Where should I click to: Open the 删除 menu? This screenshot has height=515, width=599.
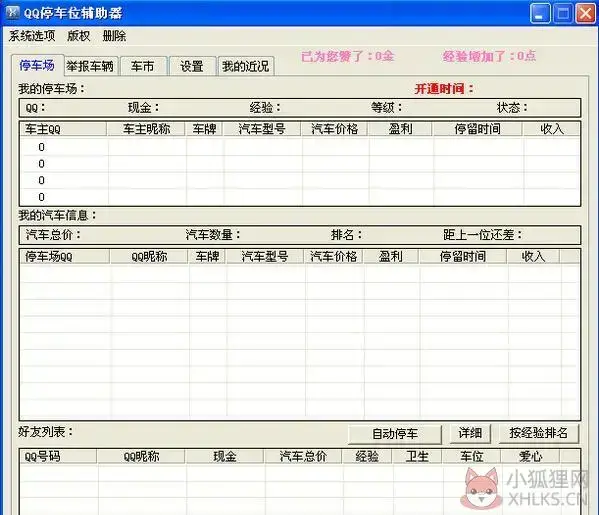(114, 36)
